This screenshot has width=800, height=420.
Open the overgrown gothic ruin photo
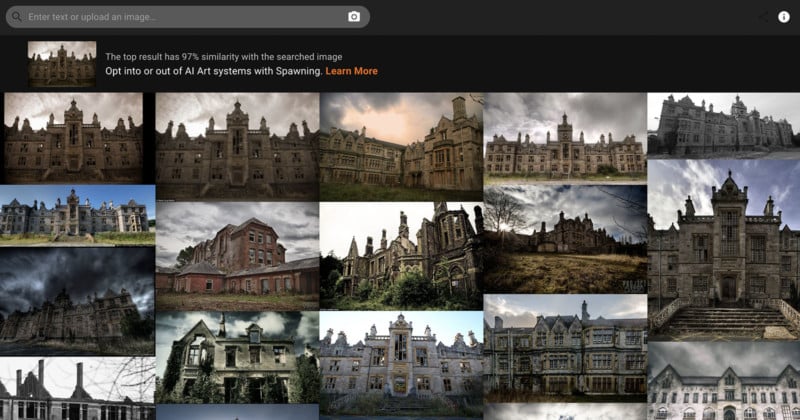[x=401, y=256]
